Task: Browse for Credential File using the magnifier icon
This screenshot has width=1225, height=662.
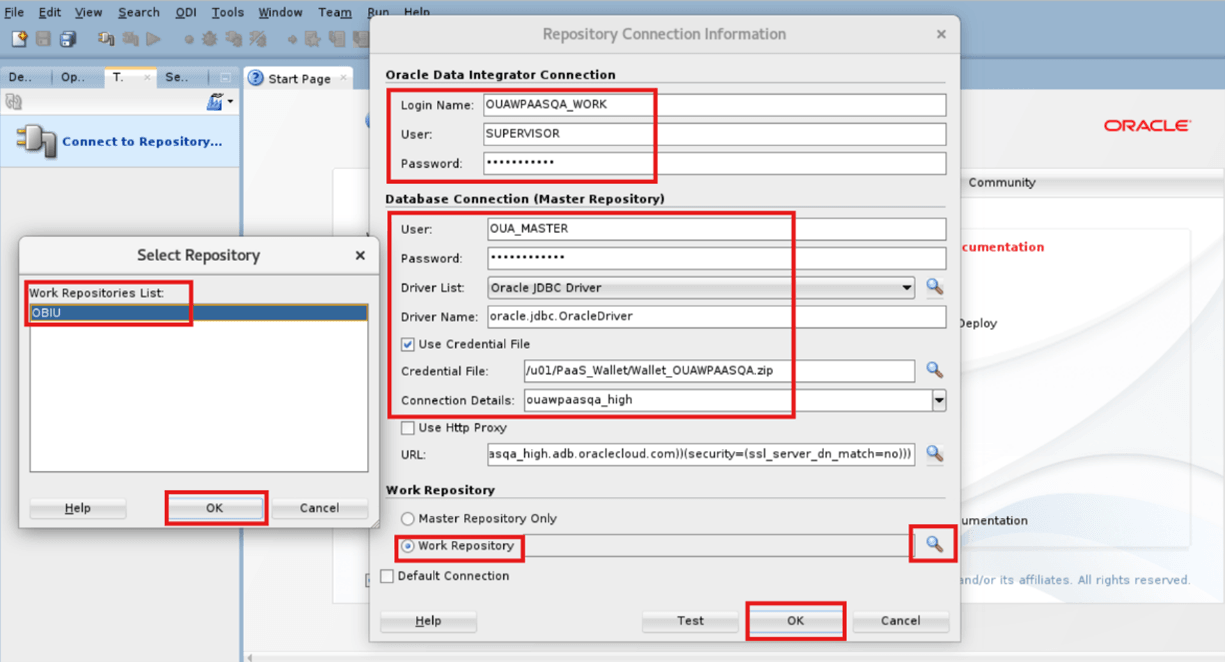Action: [x=934, y=371]
